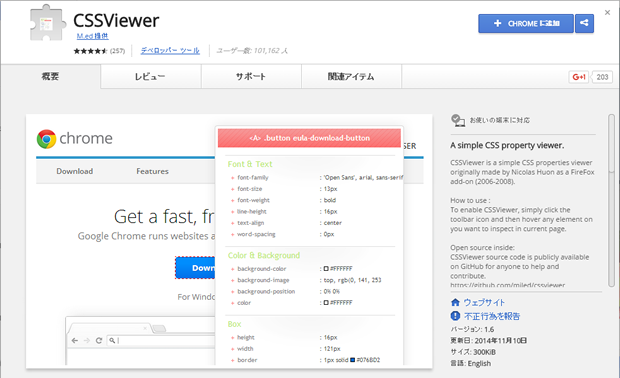Open the ウェブサイト link
Image resolution: width=620 pixels, height=378 pixels.
click(484, 302)
